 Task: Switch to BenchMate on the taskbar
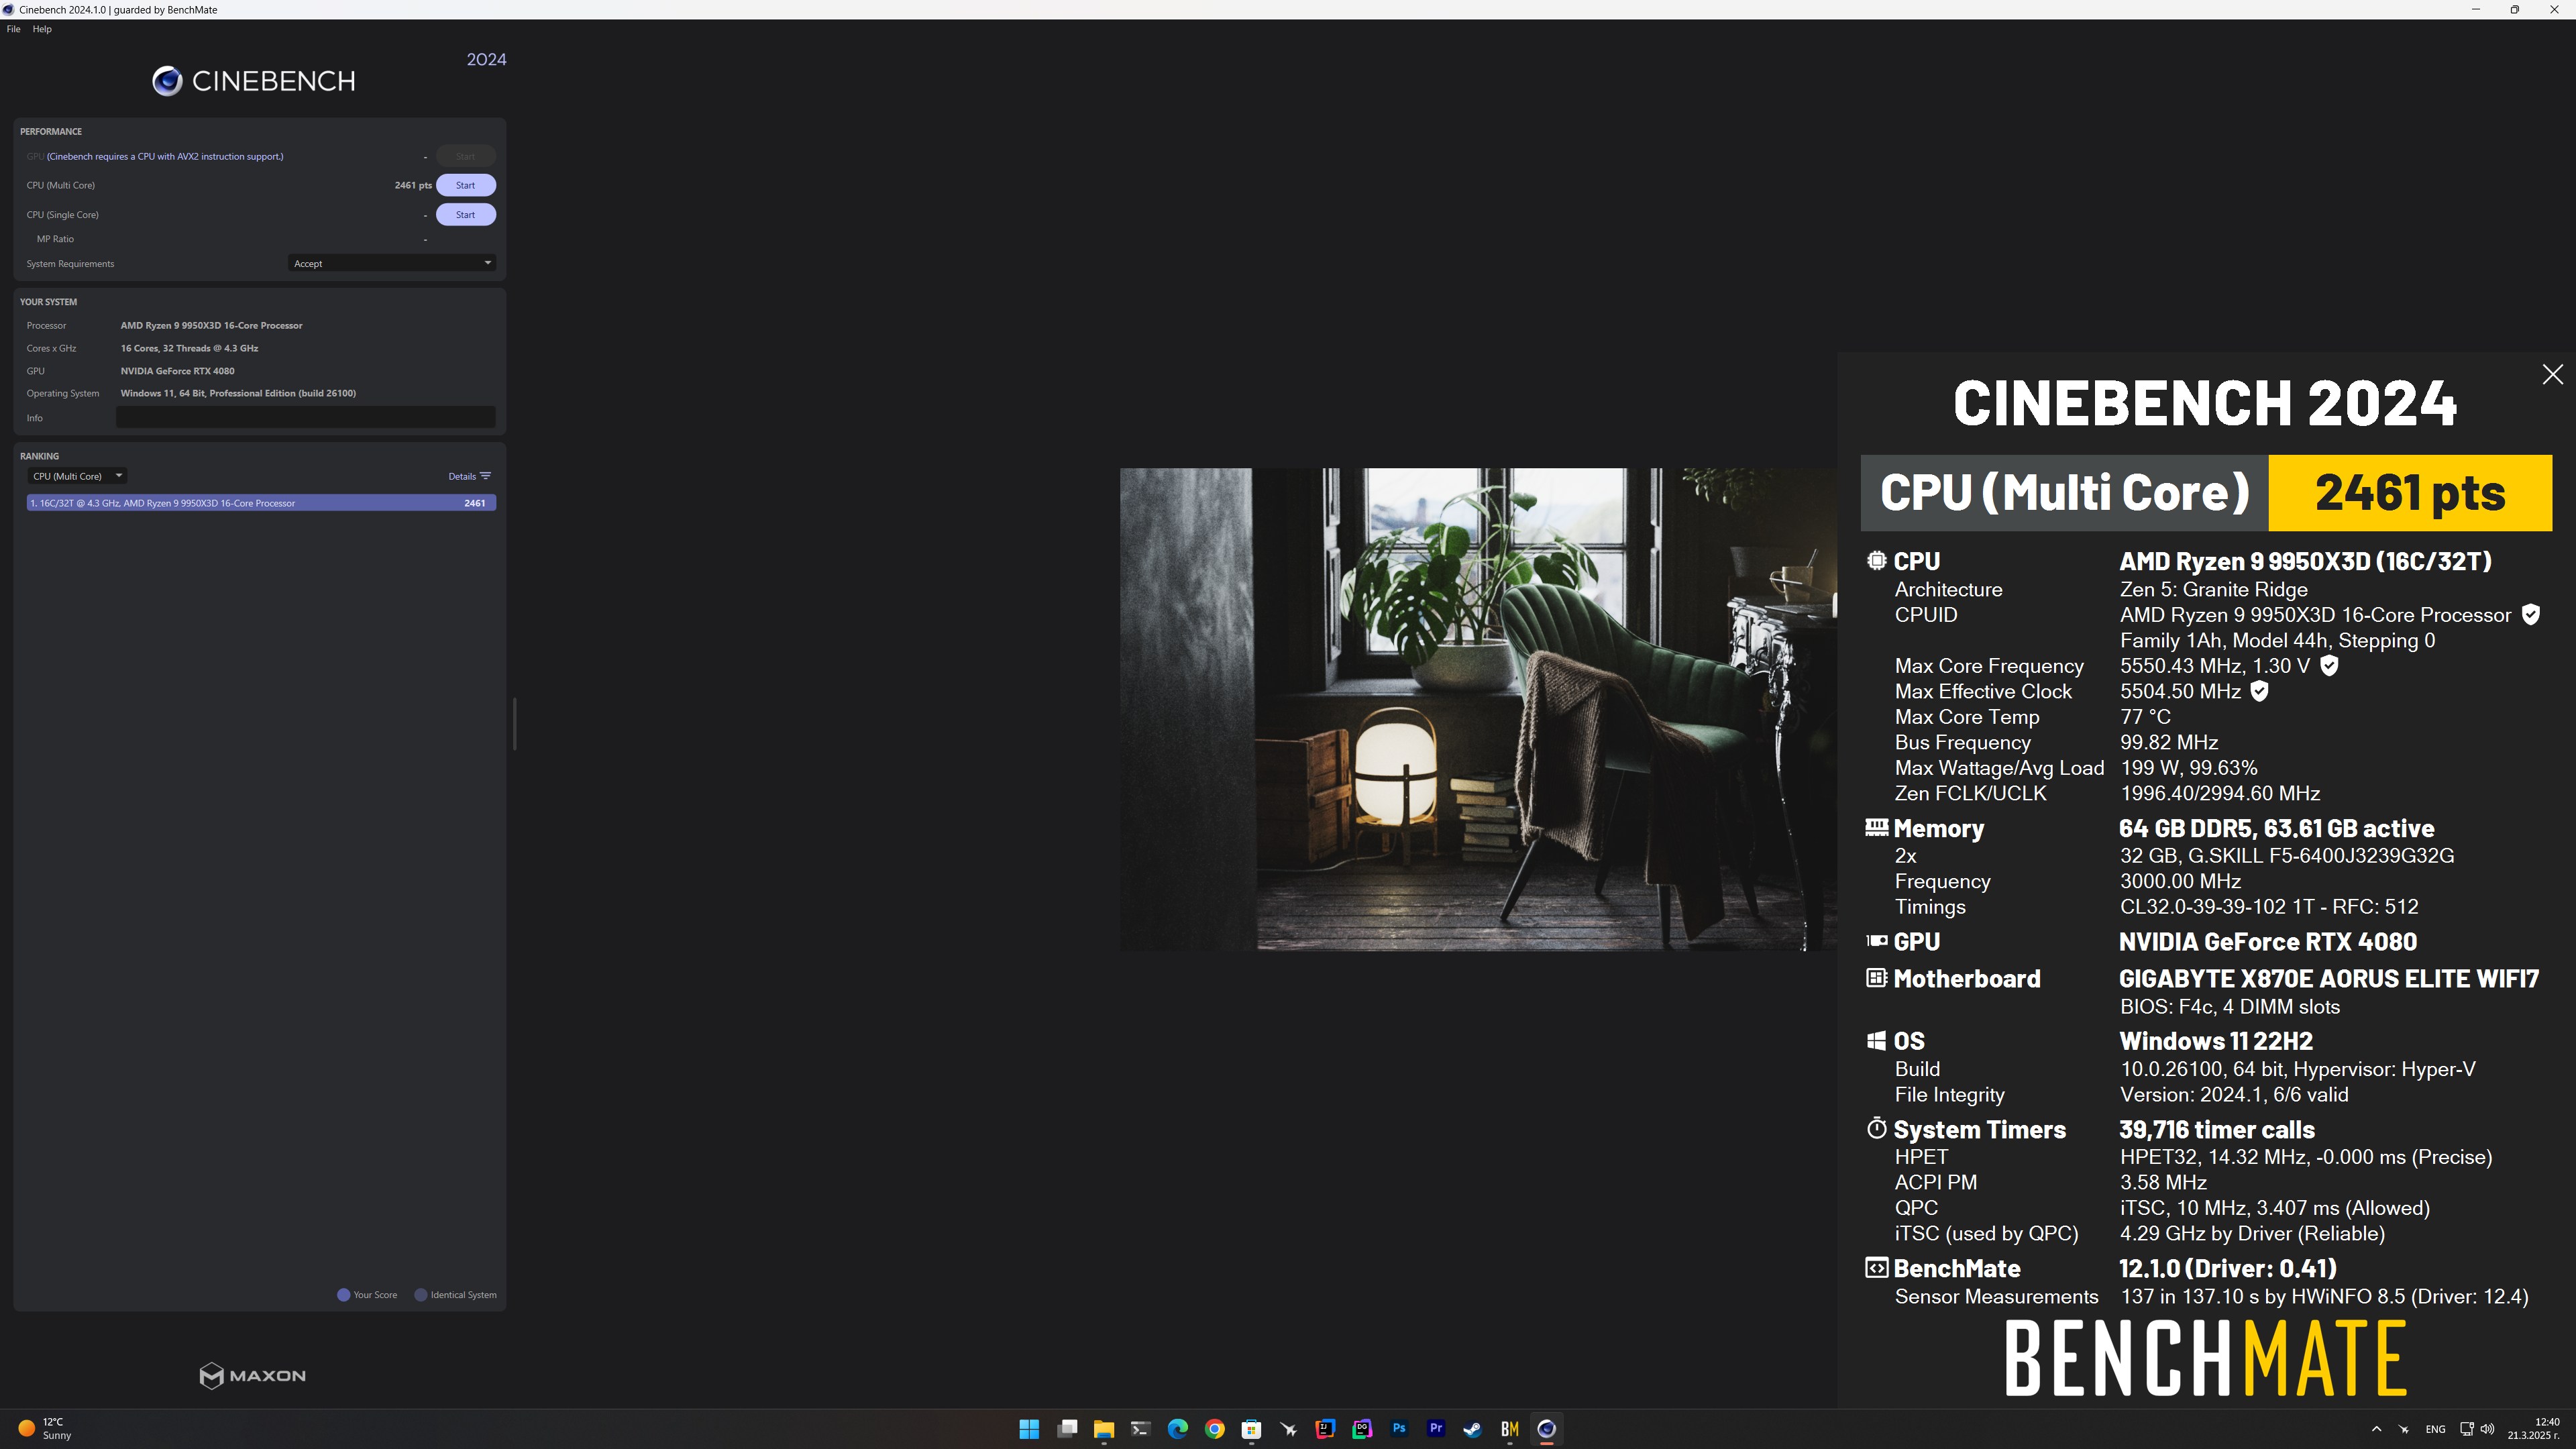point(1509,1429)
